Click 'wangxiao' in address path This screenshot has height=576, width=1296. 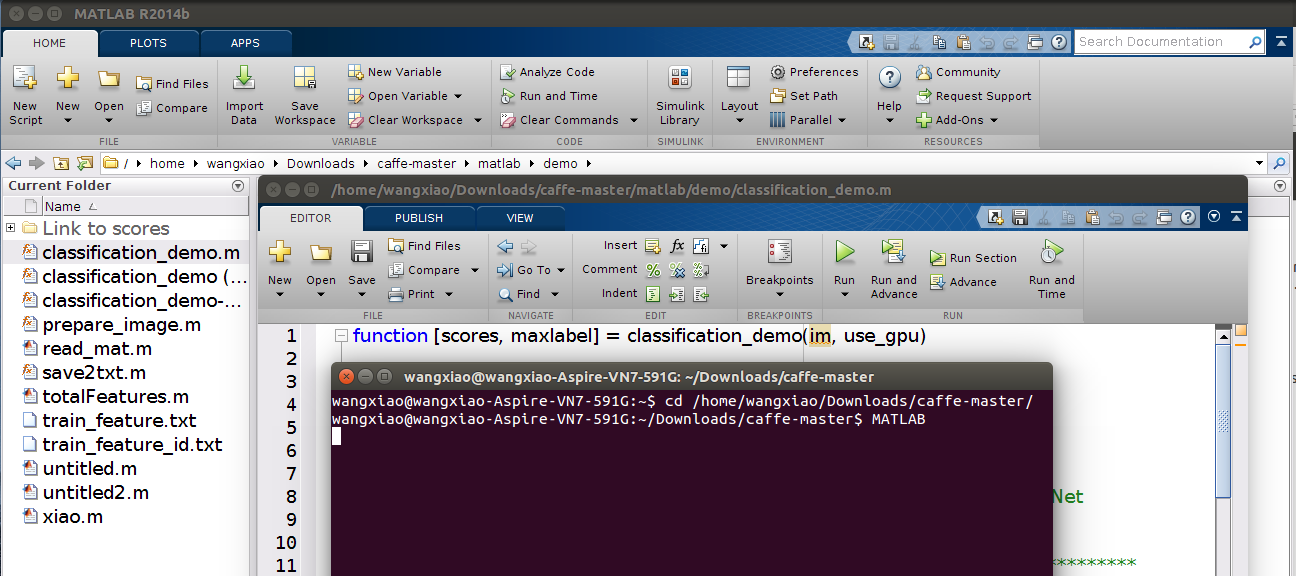tap(235, 163)
